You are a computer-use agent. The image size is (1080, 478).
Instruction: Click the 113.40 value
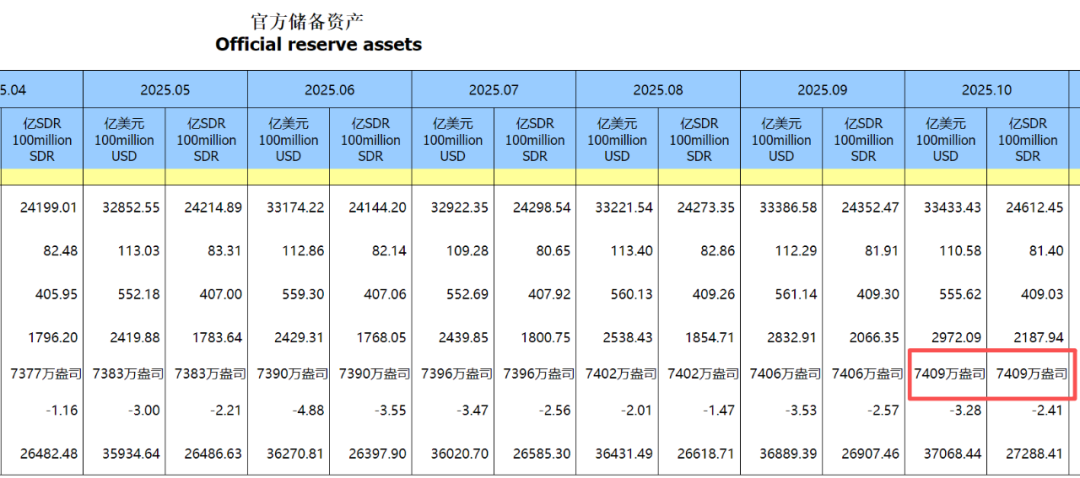point(633,250)
